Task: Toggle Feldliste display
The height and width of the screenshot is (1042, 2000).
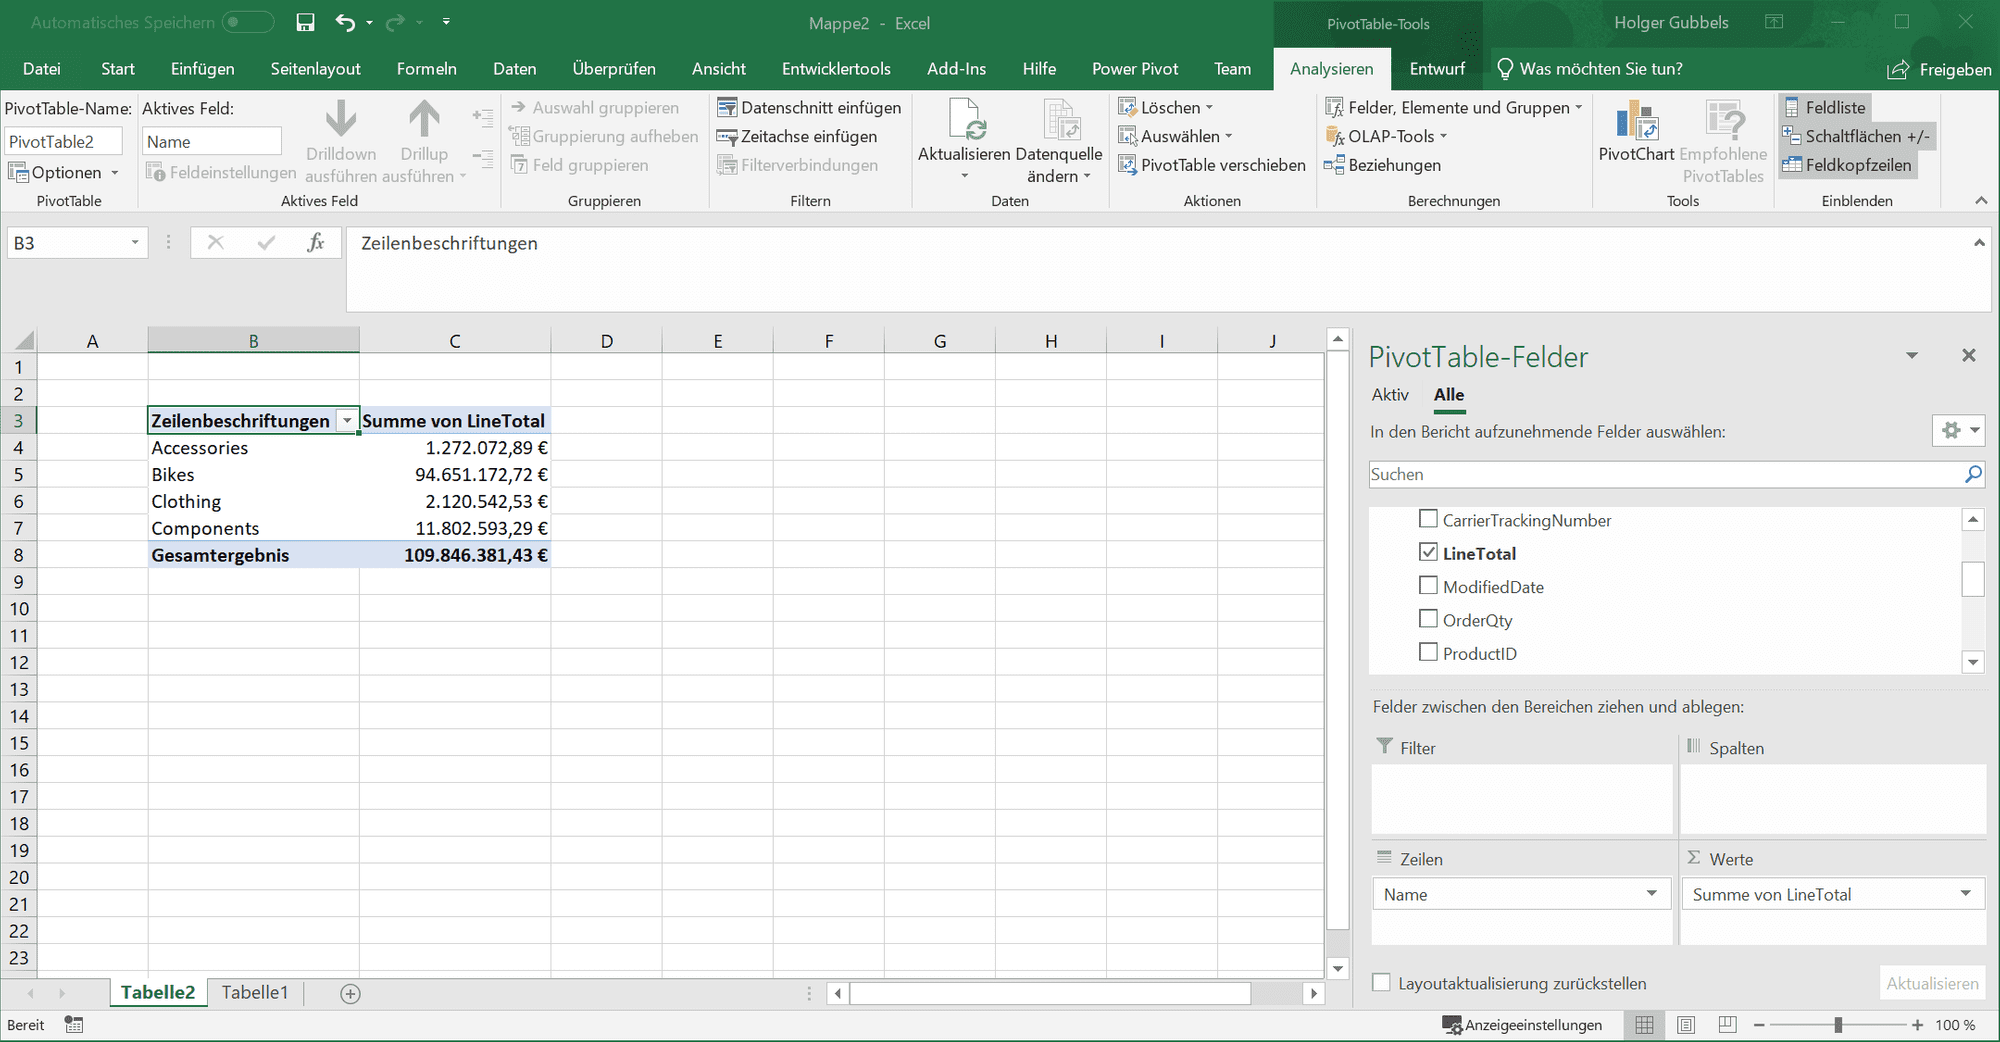Action: pyautogui.click(x=1824, y=107)
